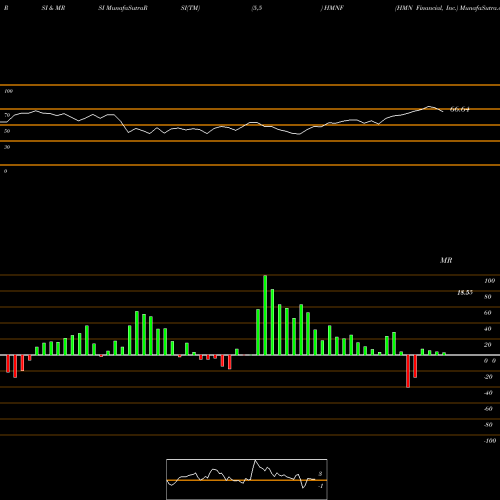Click the RSI axis label 70

pyautogui.click(x=7, y=115)
